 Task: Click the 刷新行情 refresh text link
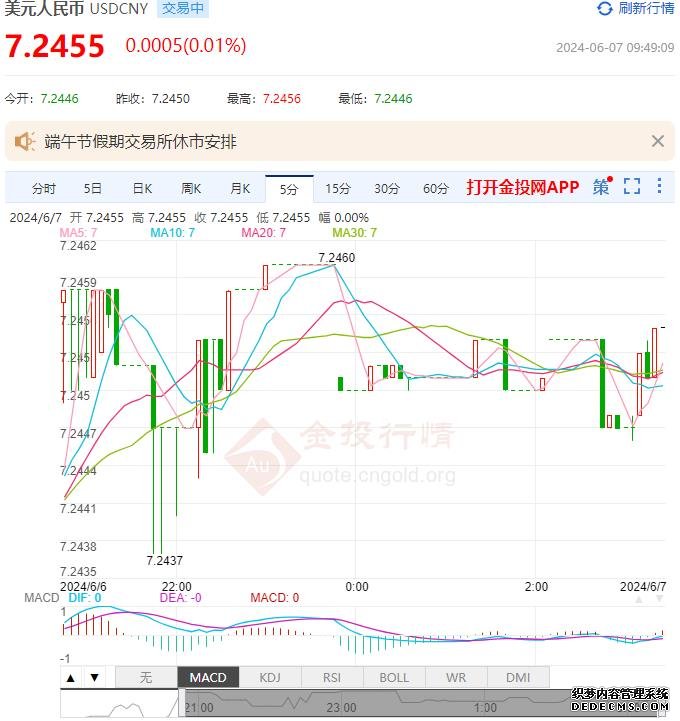646,8
